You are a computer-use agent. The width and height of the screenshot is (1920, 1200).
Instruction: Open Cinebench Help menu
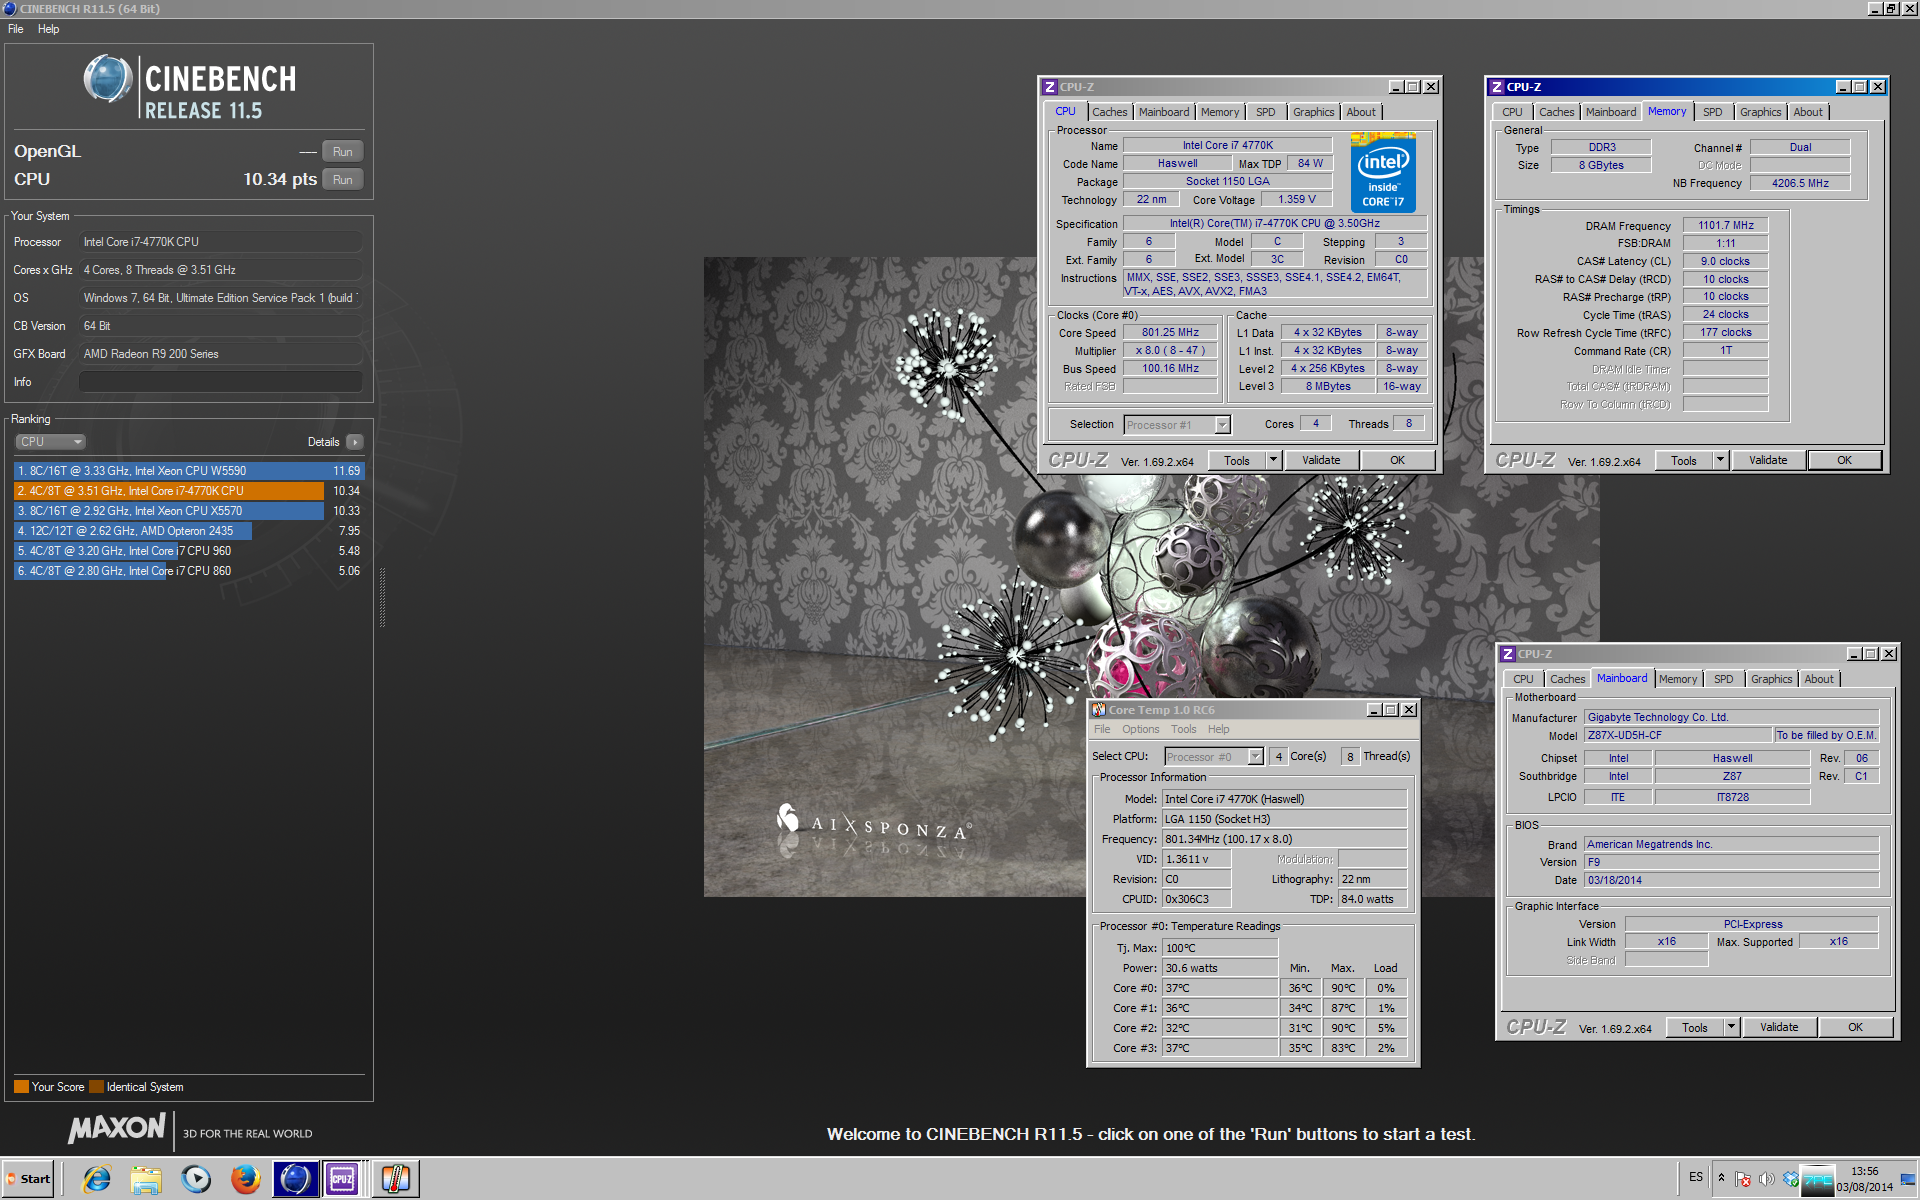tap(48, 29)
